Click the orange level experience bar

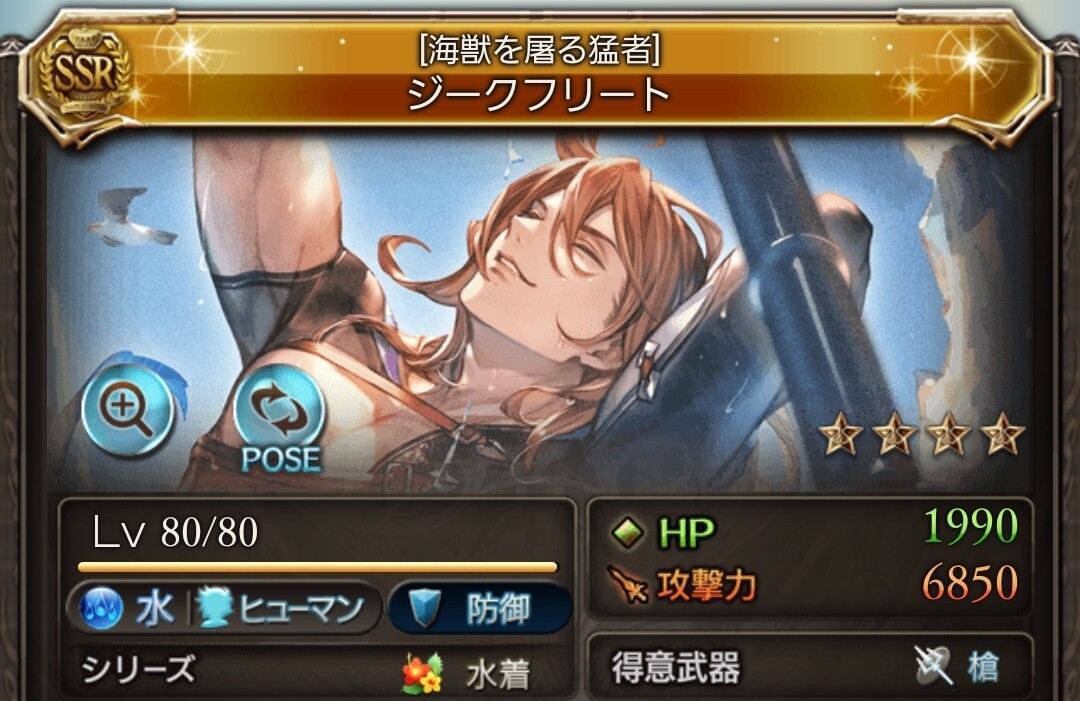click(318, 567)
